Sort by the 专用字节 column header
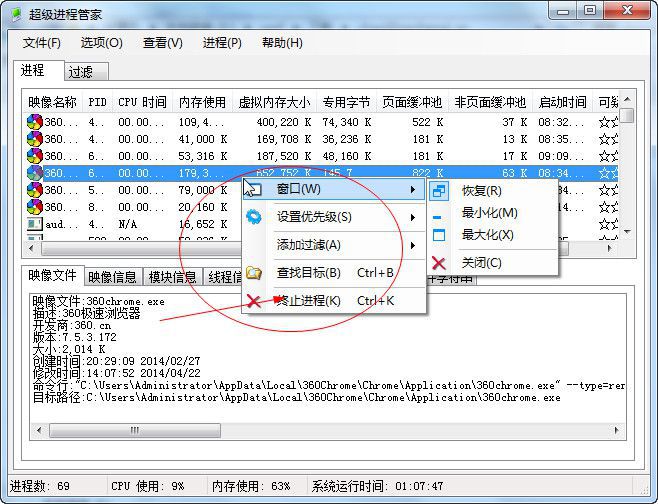This screenshot has width=658, height=504. pyautogui.click(x=346, y=102)
